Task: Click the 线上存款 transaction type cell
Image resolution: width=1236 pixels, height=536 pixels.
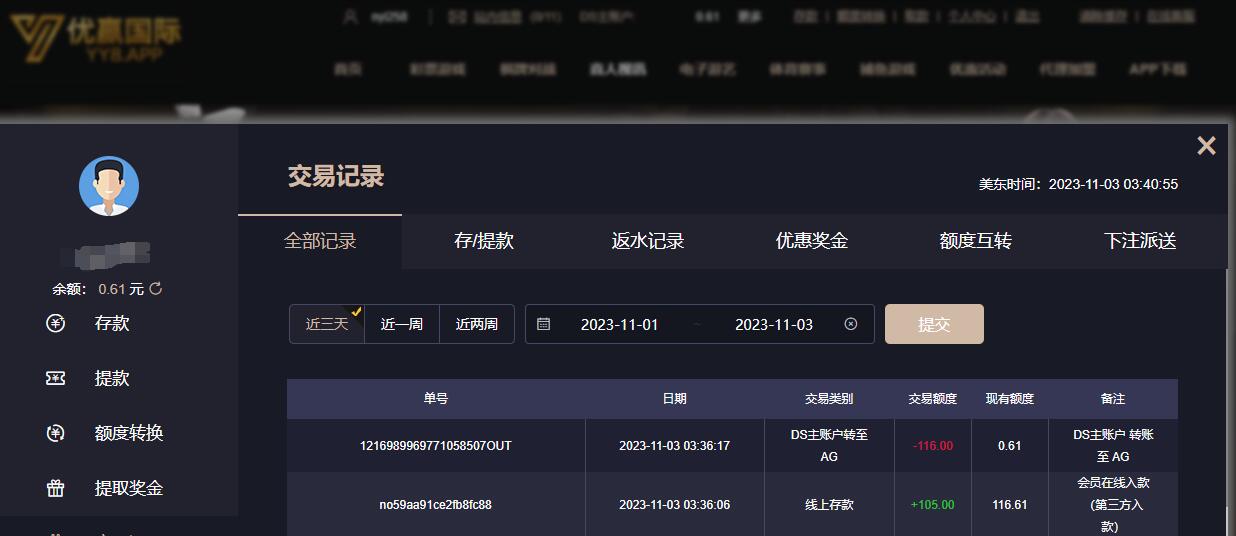Action: (829, 505)
